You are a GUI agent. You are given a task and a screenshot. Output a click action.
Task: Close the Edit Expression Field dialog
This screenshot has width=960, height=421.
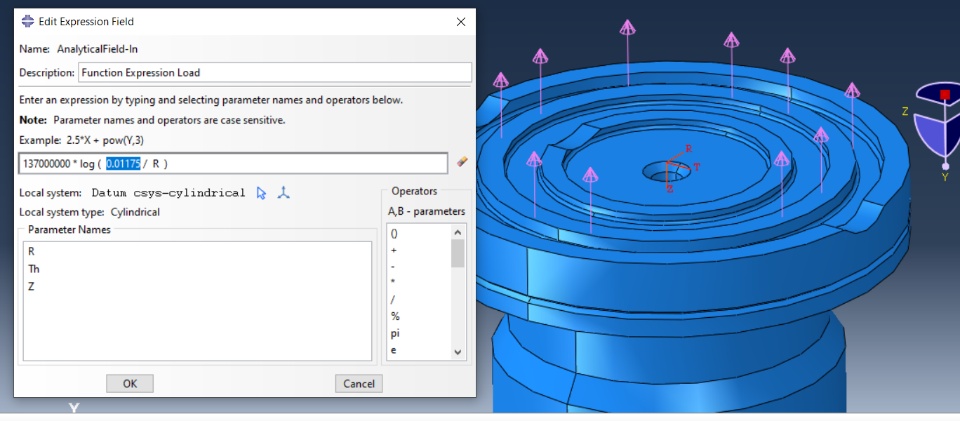tap(461, 22)
